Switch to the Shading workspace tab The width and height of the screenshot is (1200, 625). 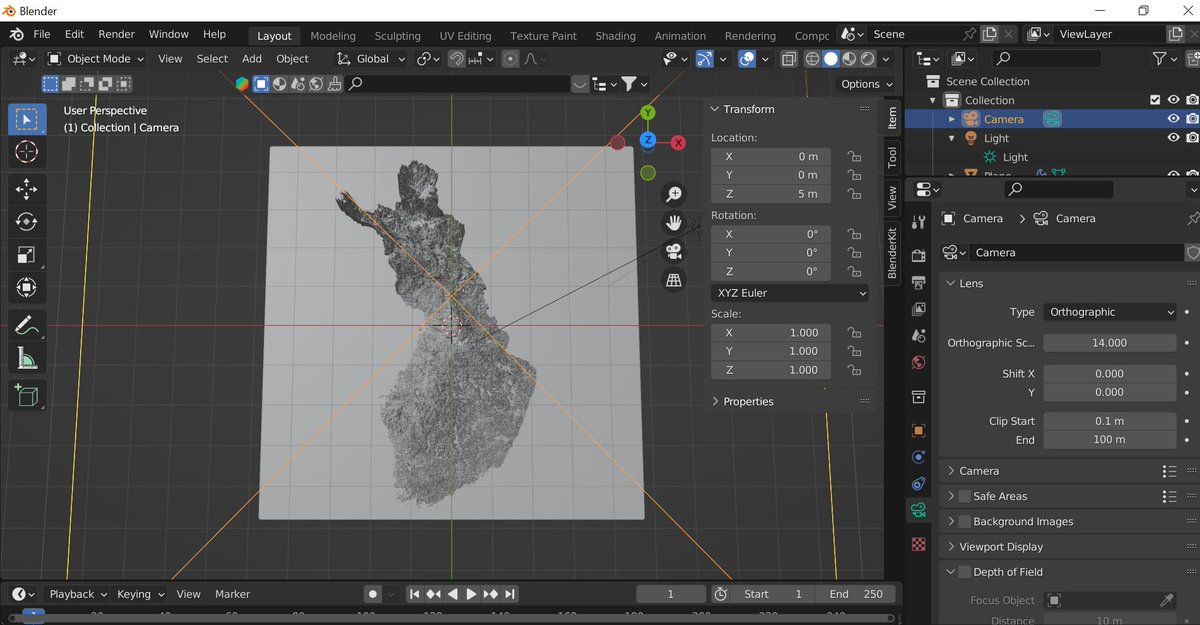pyautogui.click(x=615, y=35)
